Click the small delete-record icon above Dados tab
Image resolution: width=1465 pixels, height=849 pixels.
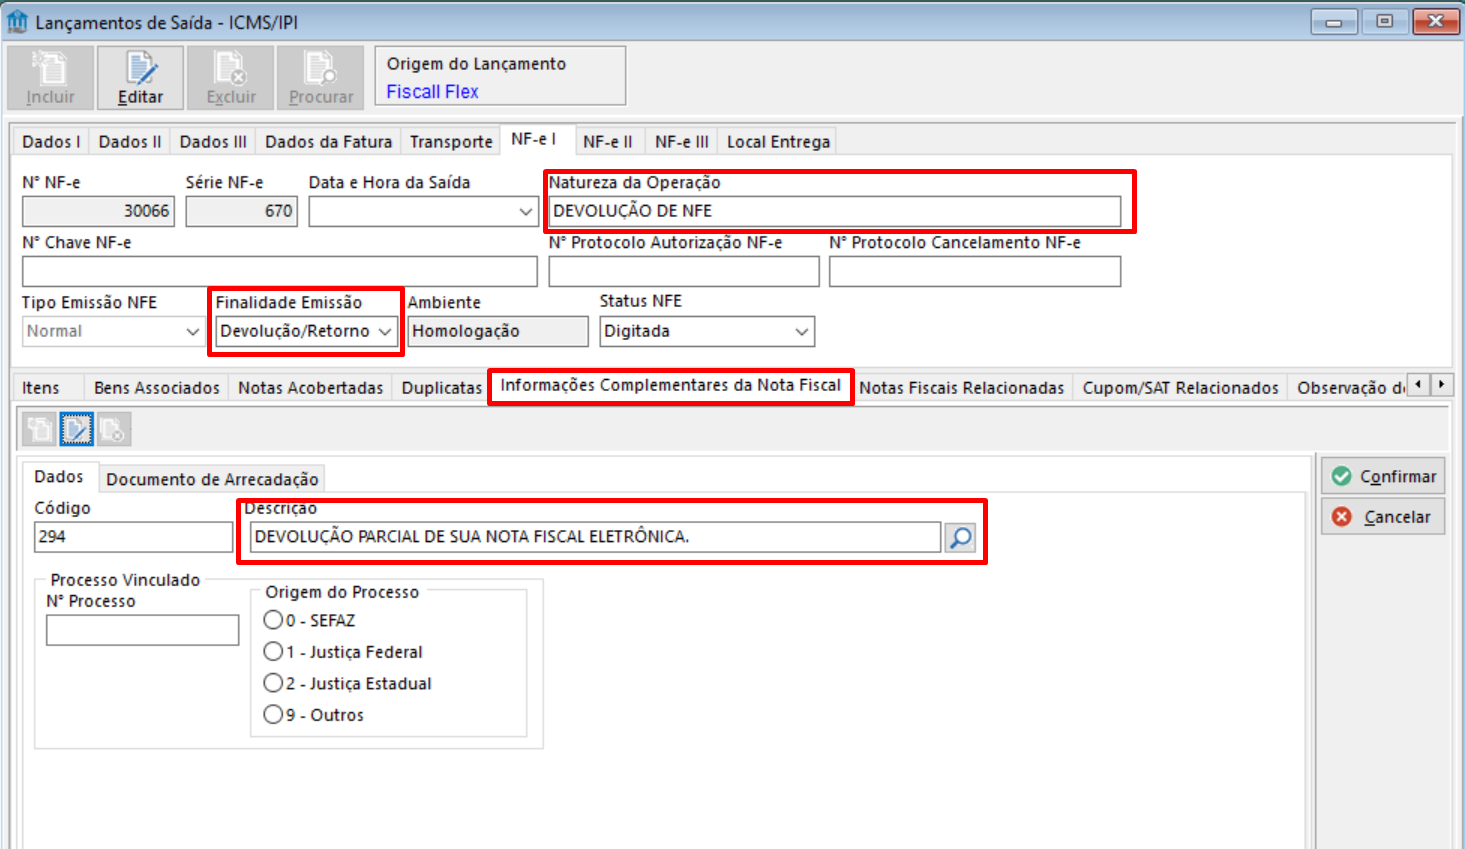click(112, 429)
